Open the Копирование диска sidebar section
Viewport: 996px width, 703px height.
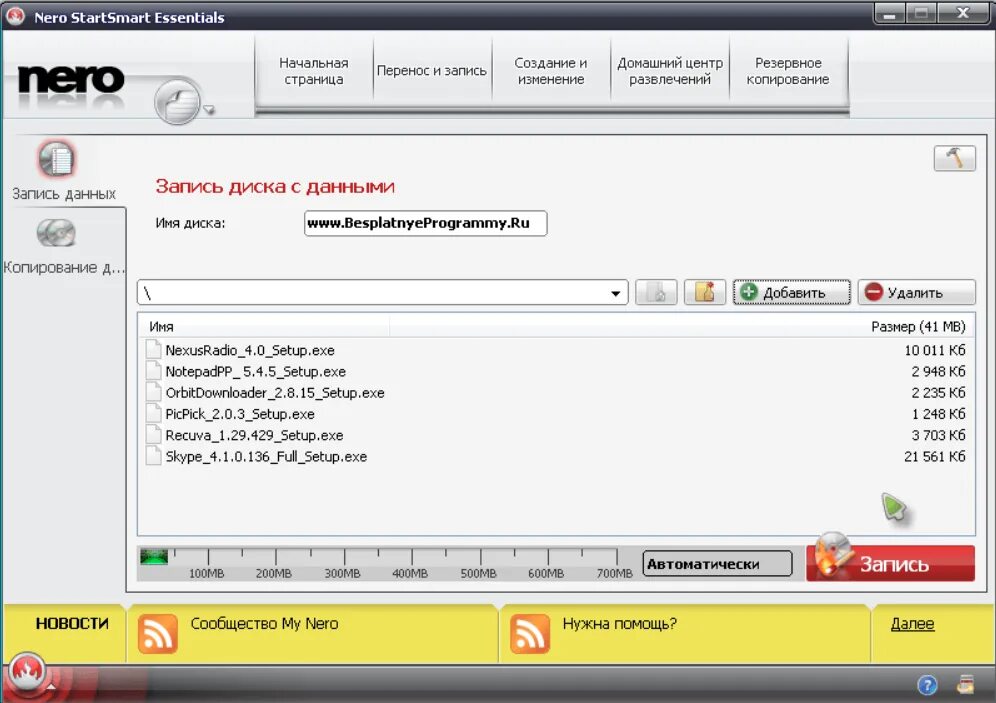tap(63, 247)
